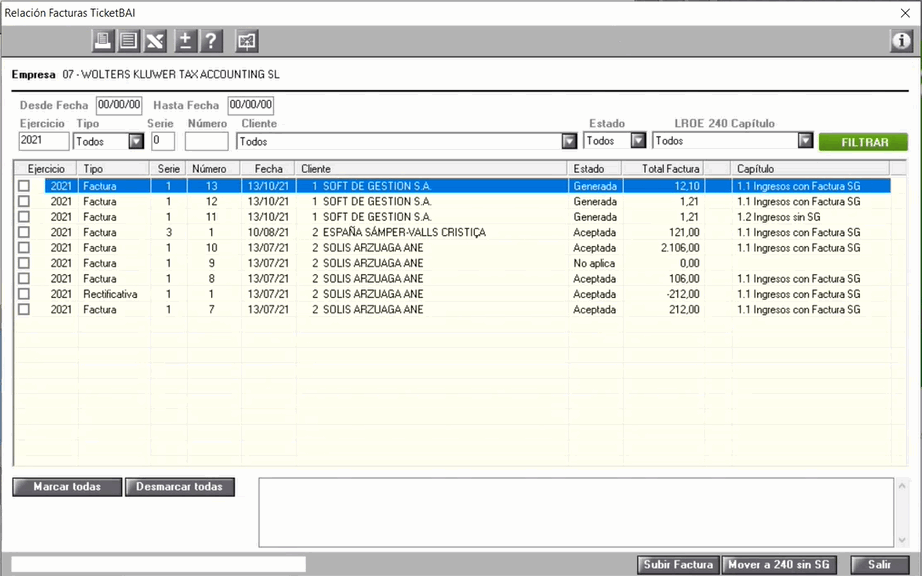Image resolution: width=922 pixels, height=576 pixels.
Task: Tick the checkbox for invoice number 13
Action: pyautogui.click(x=24, y=186)
